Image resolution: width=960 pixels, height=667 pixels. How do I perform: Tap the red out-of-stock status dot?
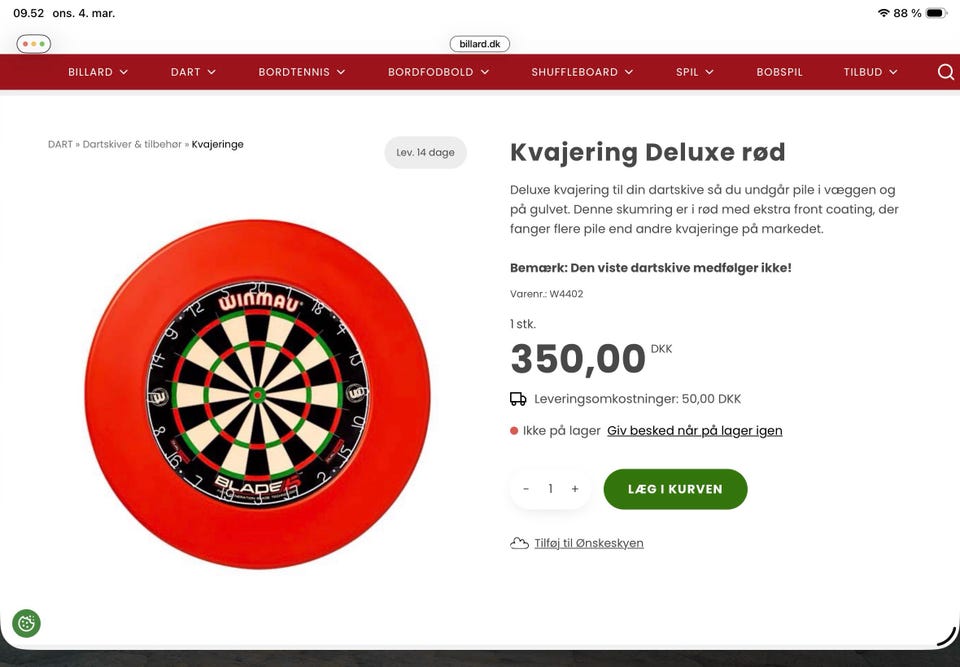(x=514, y=431)
